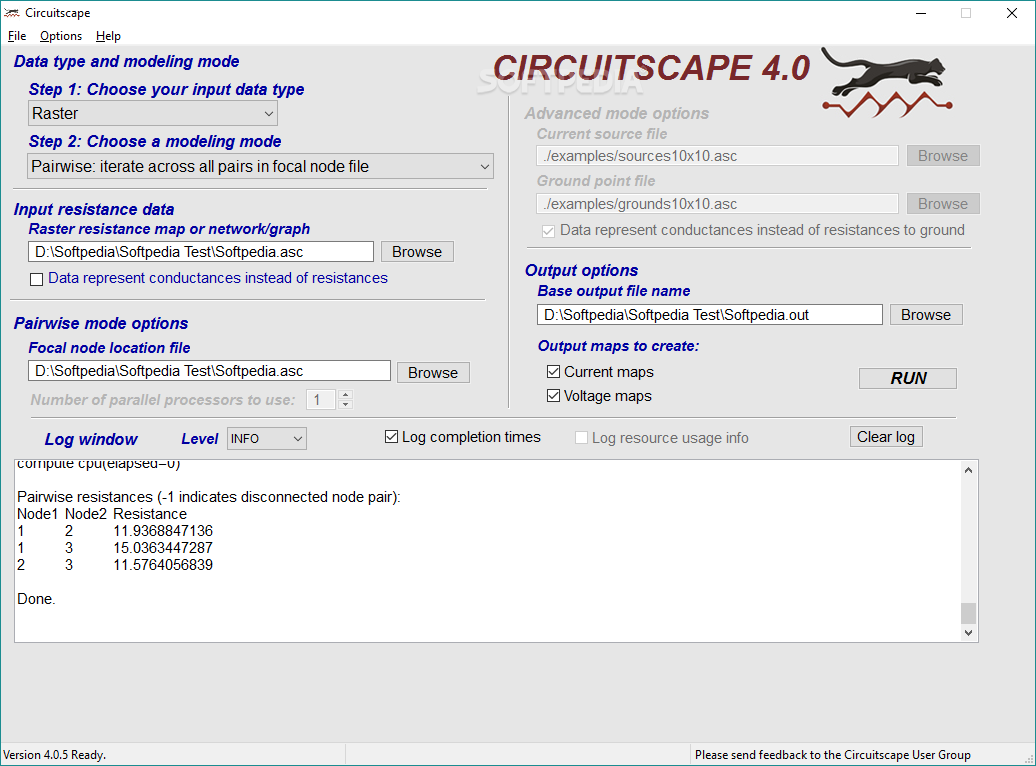The image size is (1036, 766).
Task: Disable Log completion times checkbox
Action: point(391,437)
